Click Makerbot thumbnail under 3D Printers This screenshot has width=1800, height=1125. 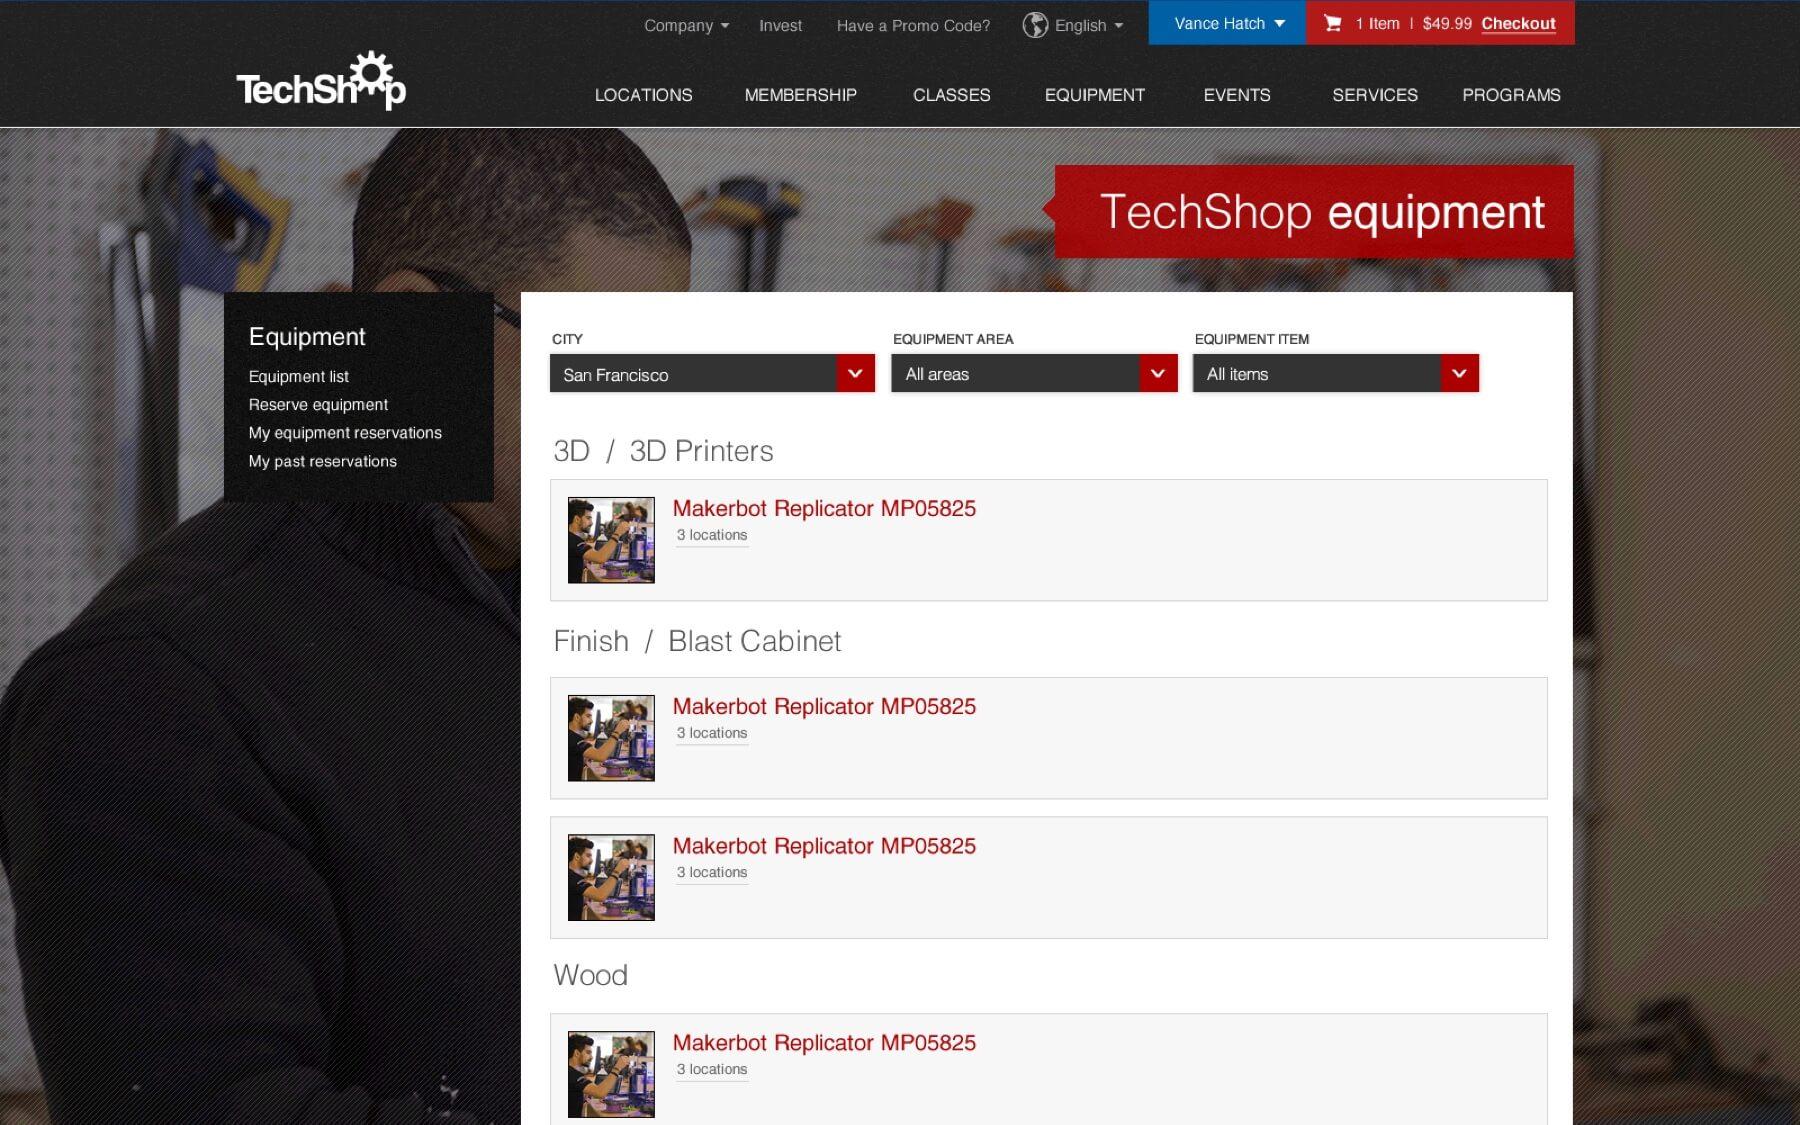pos(611,540)
